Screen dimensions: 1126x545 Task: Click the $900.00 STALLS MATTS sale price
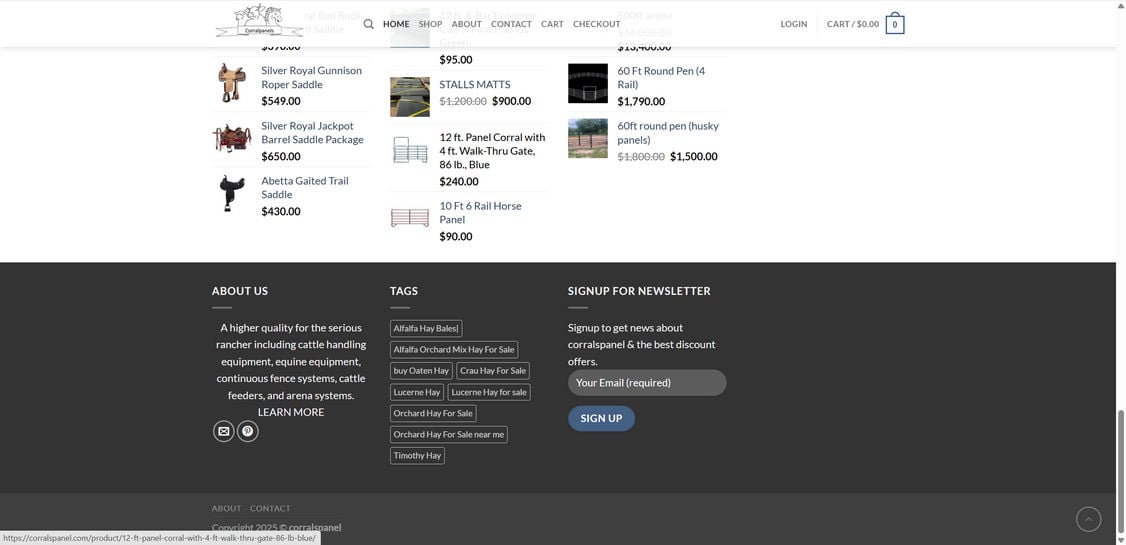click(x=511, y=101)
